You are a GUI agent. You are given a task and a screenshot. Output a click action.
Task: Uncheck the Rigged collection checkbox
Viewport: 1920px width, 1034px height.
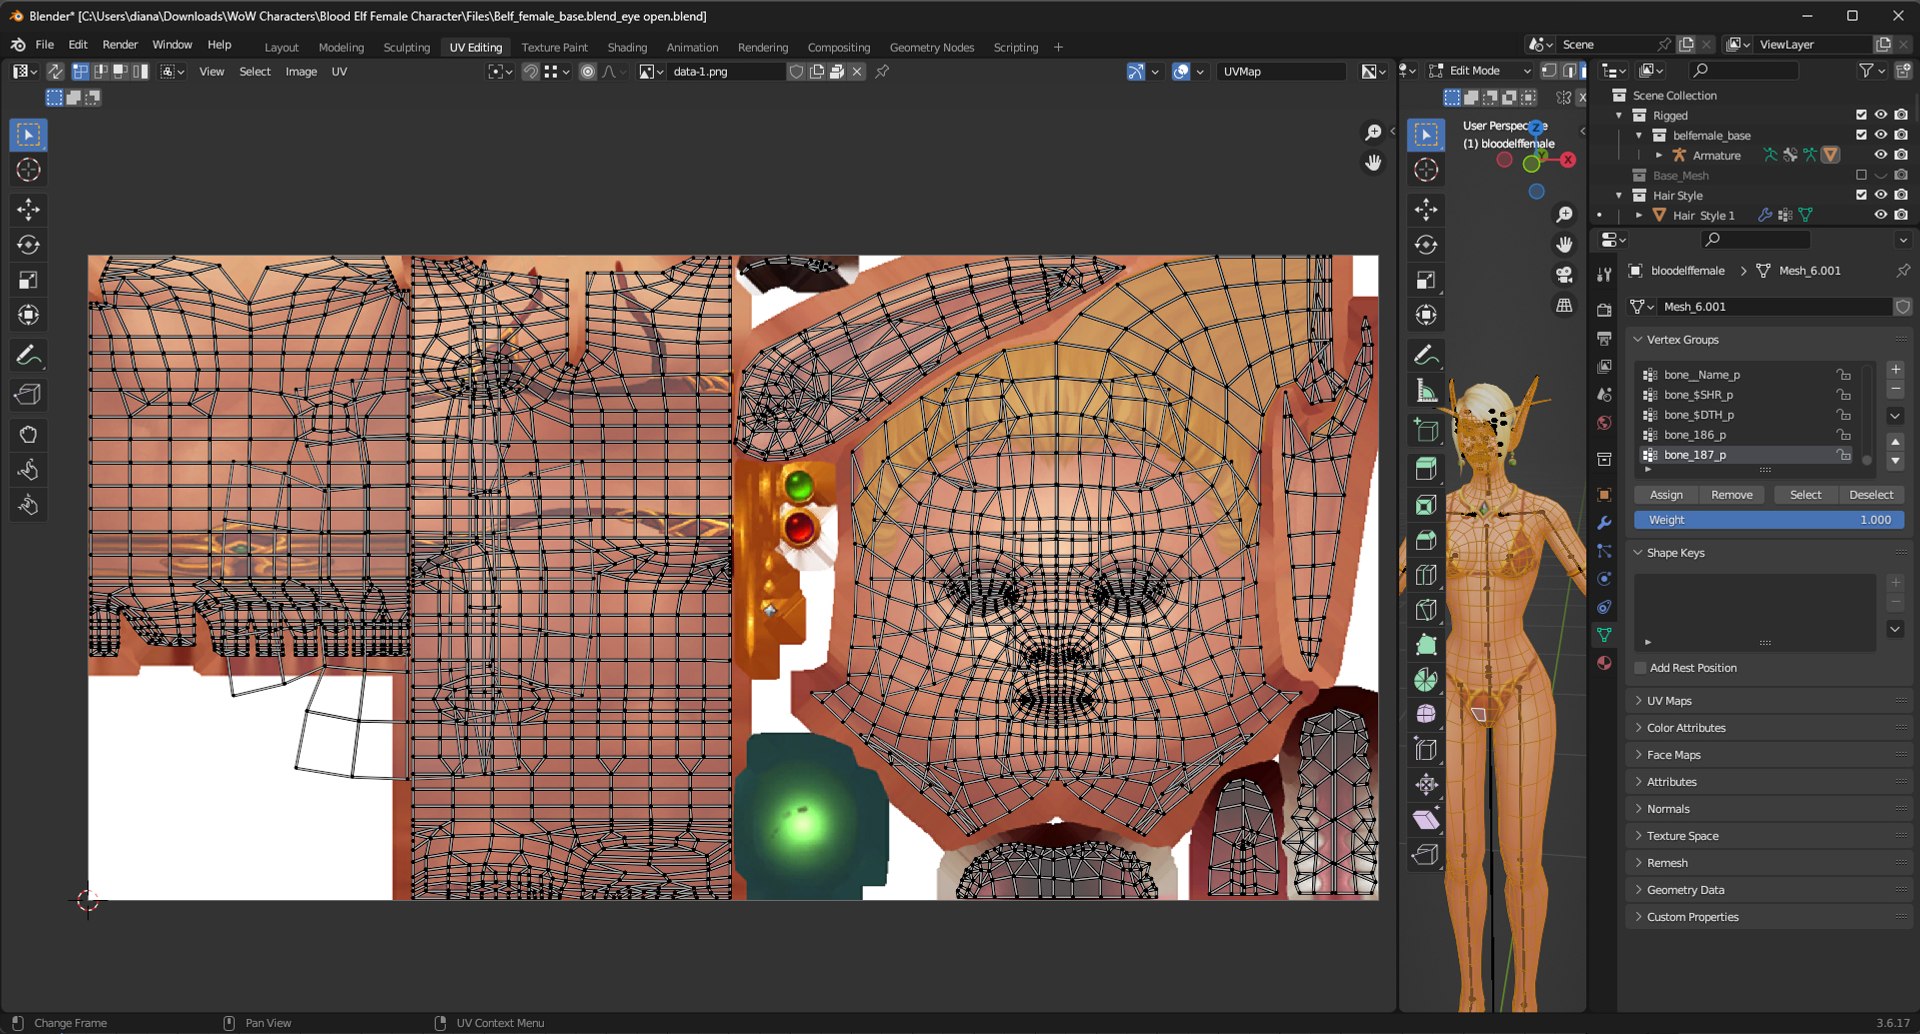[1861, 115]
